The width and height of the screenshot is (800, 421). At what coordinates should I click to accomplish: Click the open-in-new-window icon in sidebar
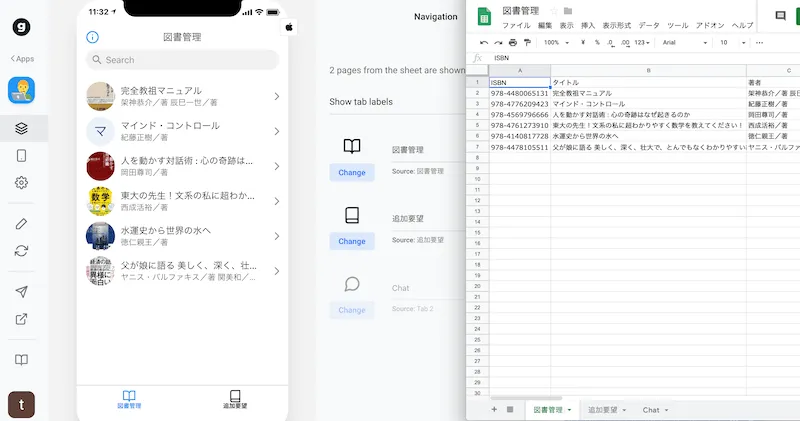(21, 319)
